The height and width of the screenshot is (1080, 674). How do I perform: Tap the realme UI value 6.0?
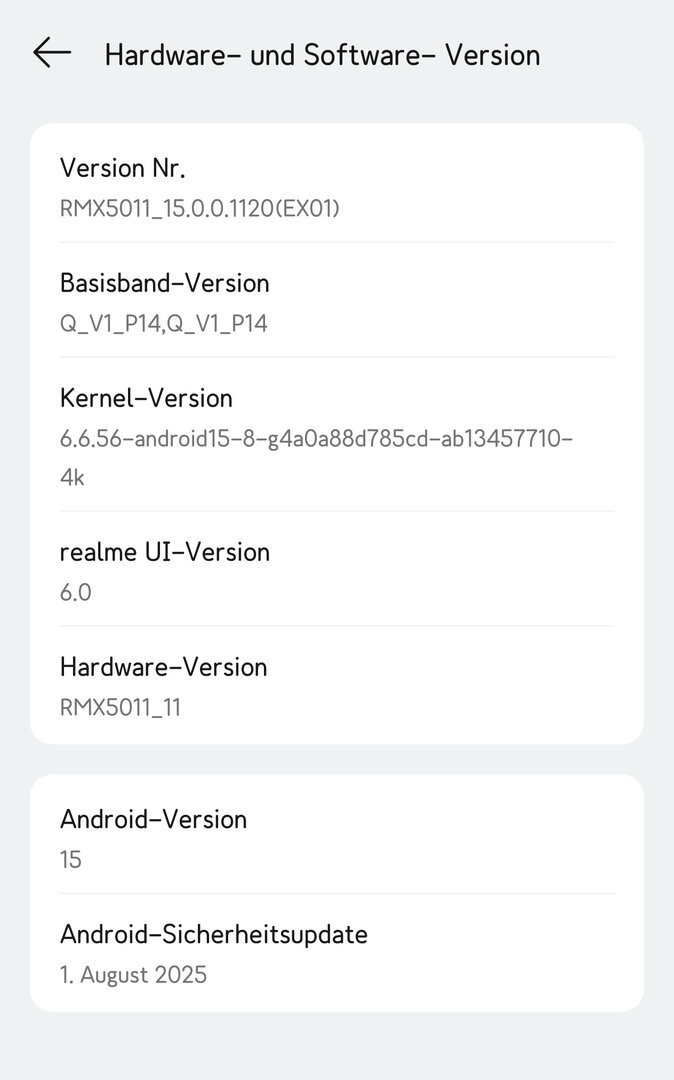click(76, 593)
